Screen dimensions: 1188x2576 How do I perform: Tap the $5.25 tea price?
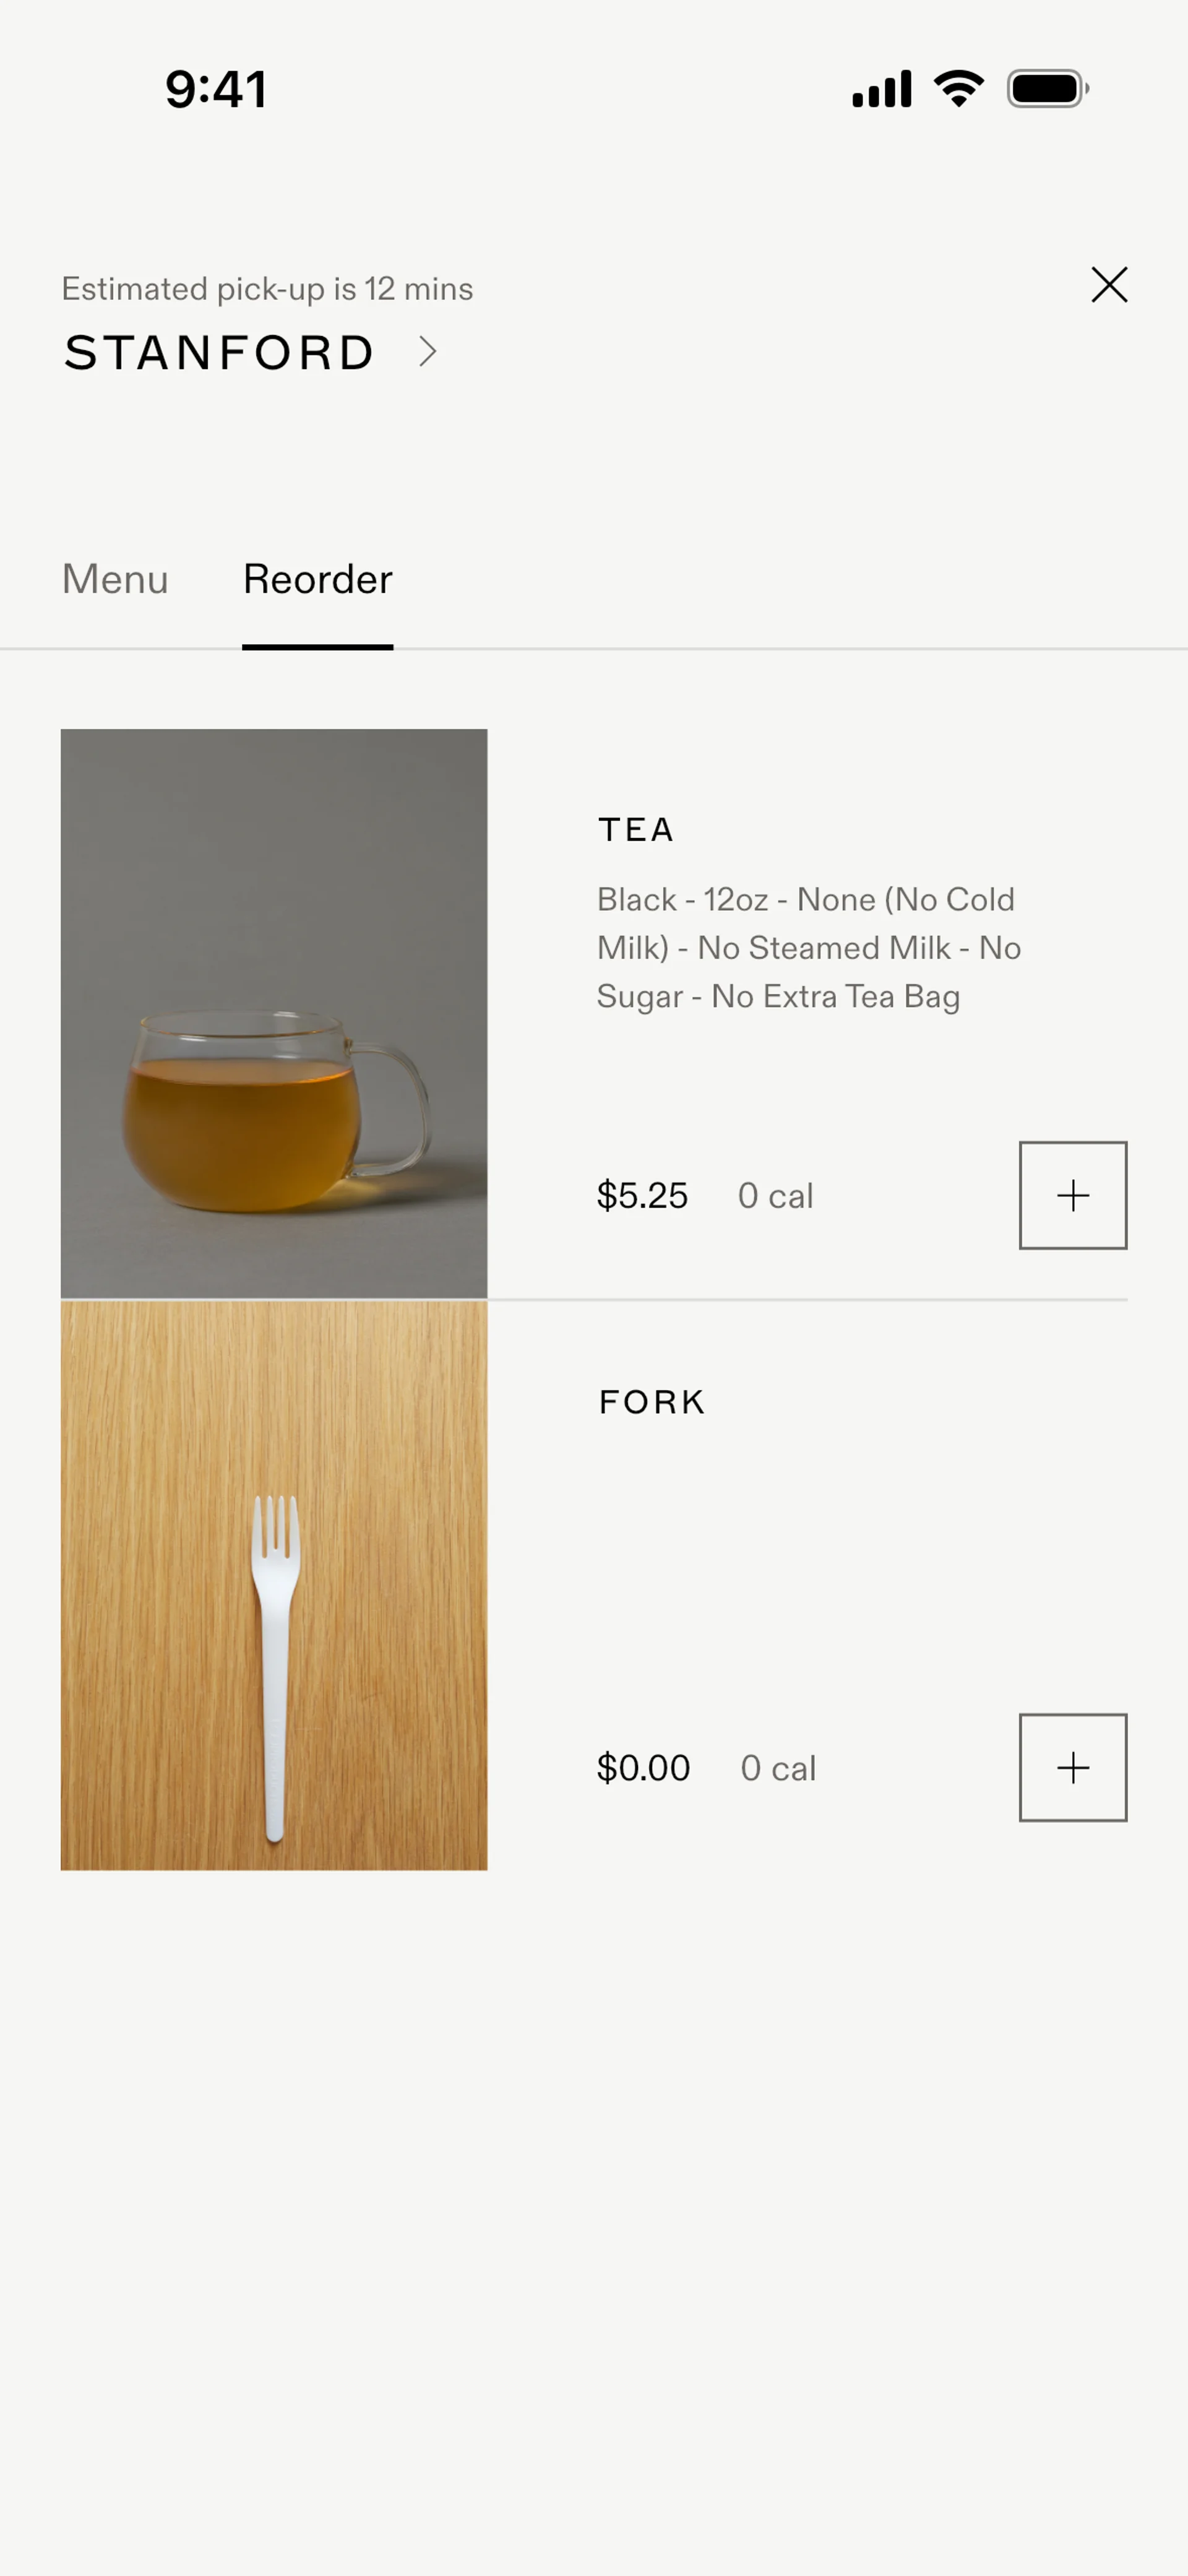[x=642, y=1196]
